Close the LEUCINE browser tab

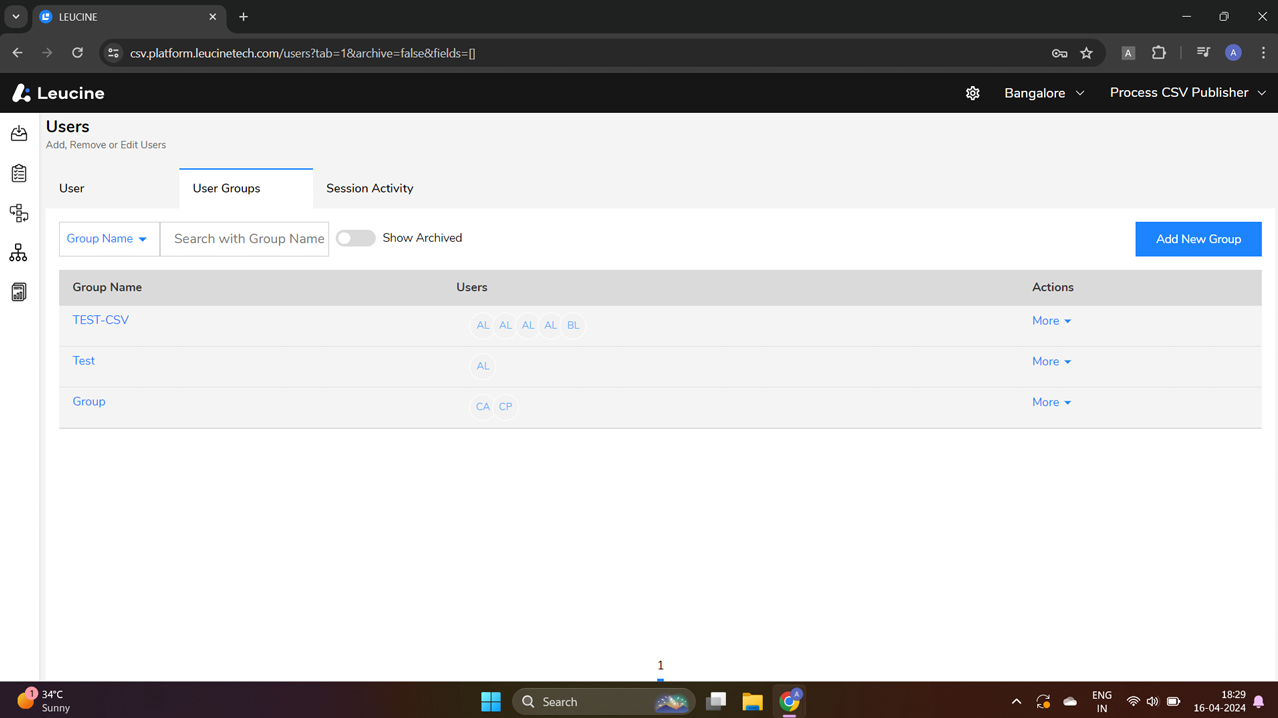(x=212, y=17)
